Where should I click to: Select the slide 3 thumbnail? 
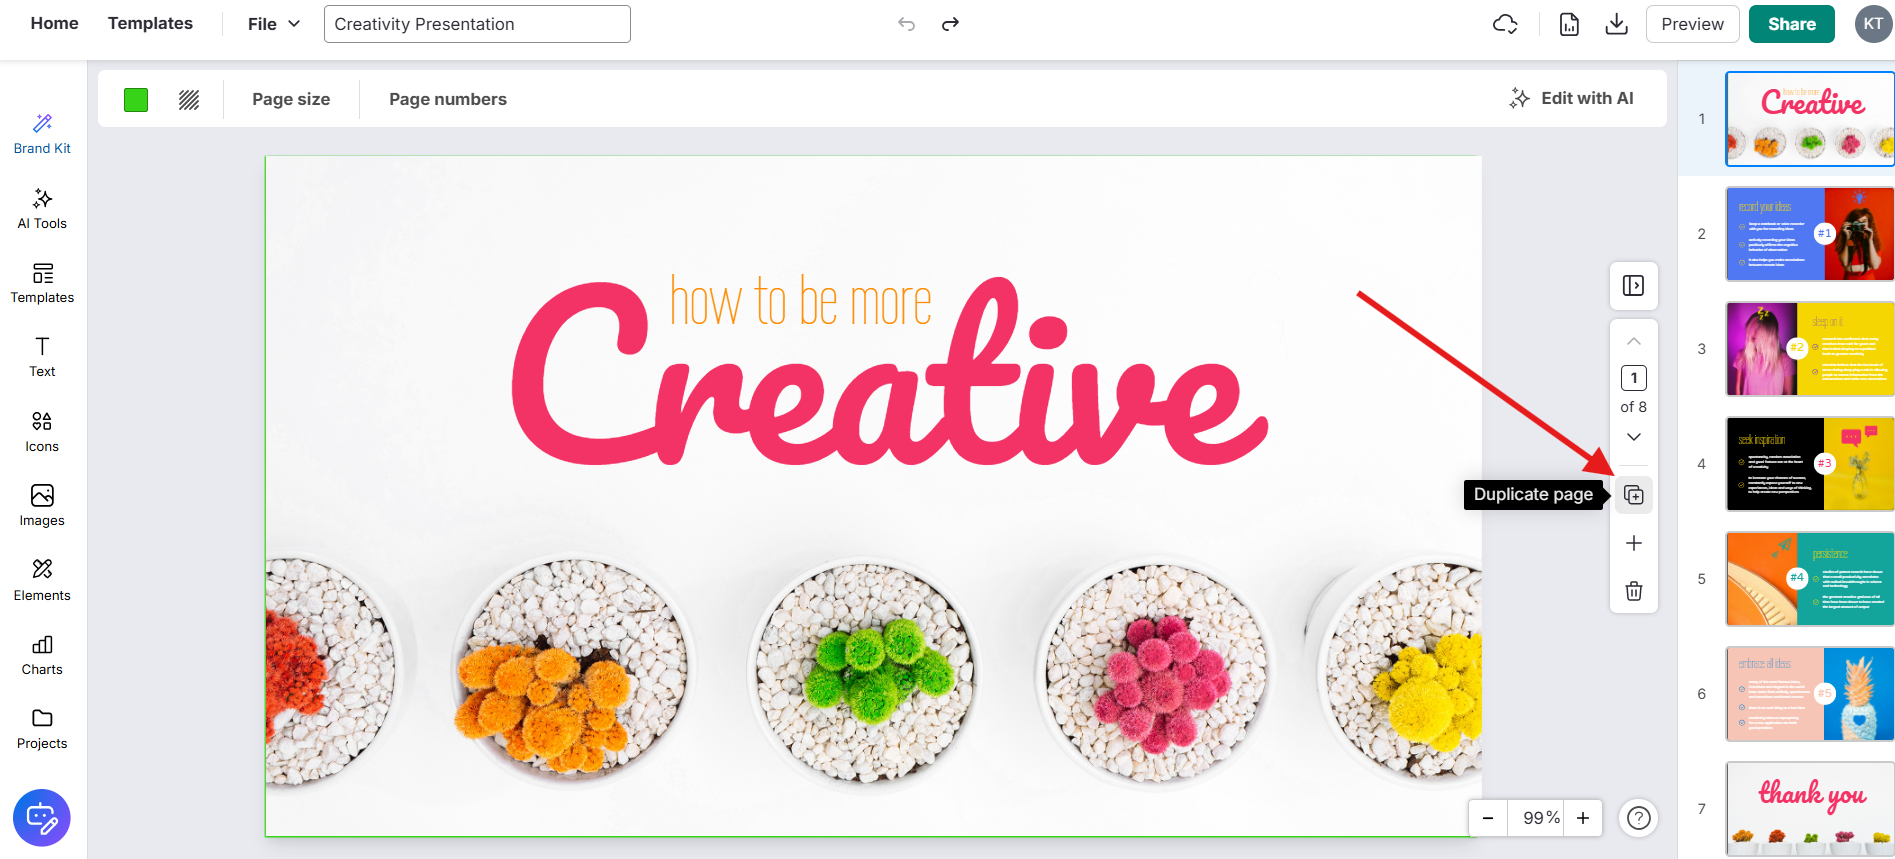click(x=1809, y=349)
